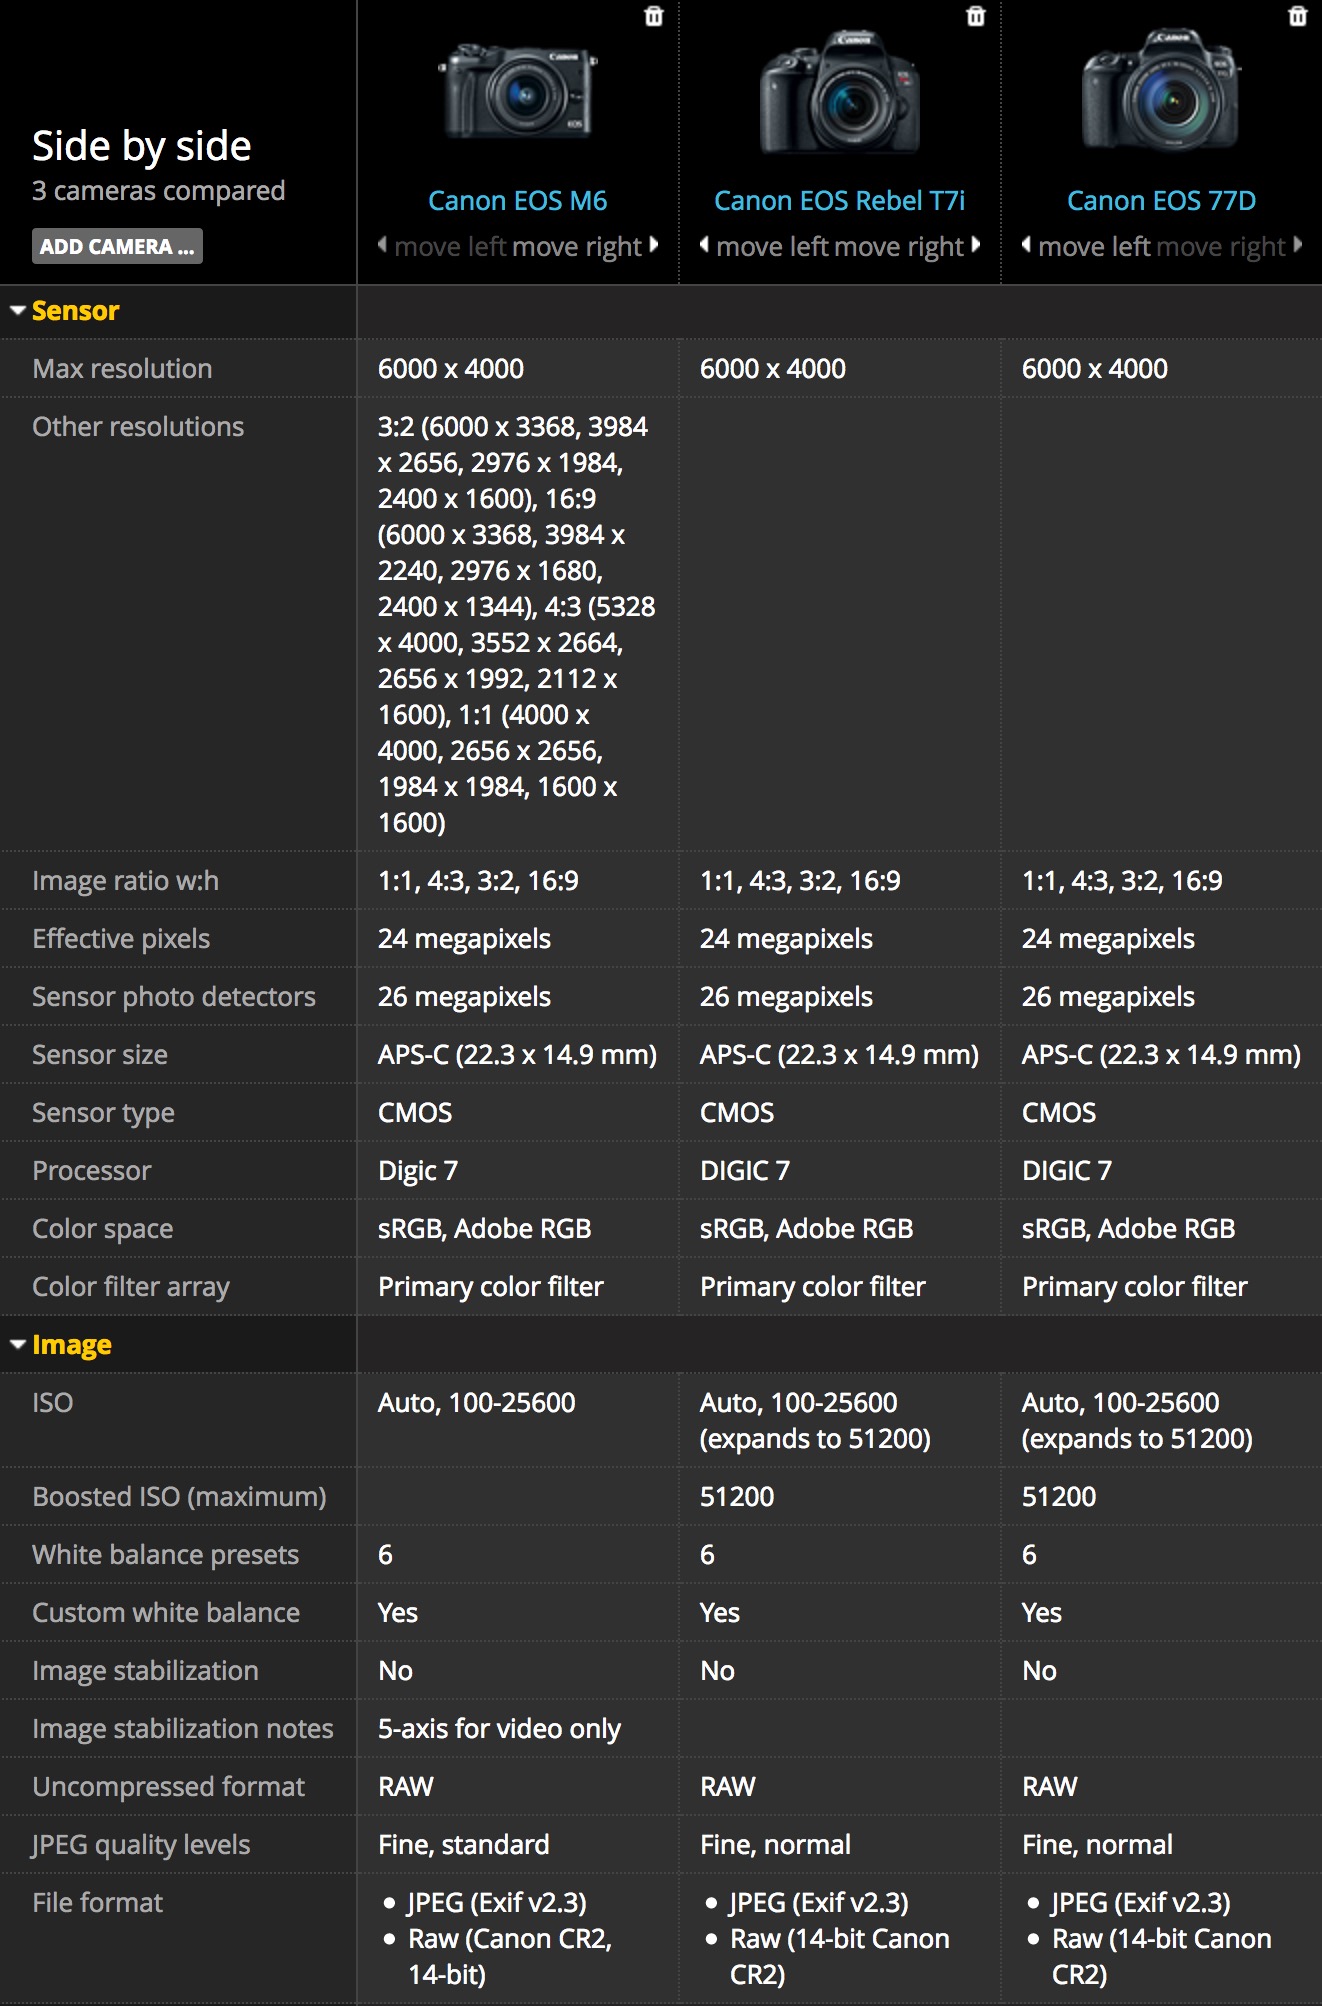Click the 'Uncompressed format' label
The height and width of the screenshot is (2006, 1322).
[169, 1787]
